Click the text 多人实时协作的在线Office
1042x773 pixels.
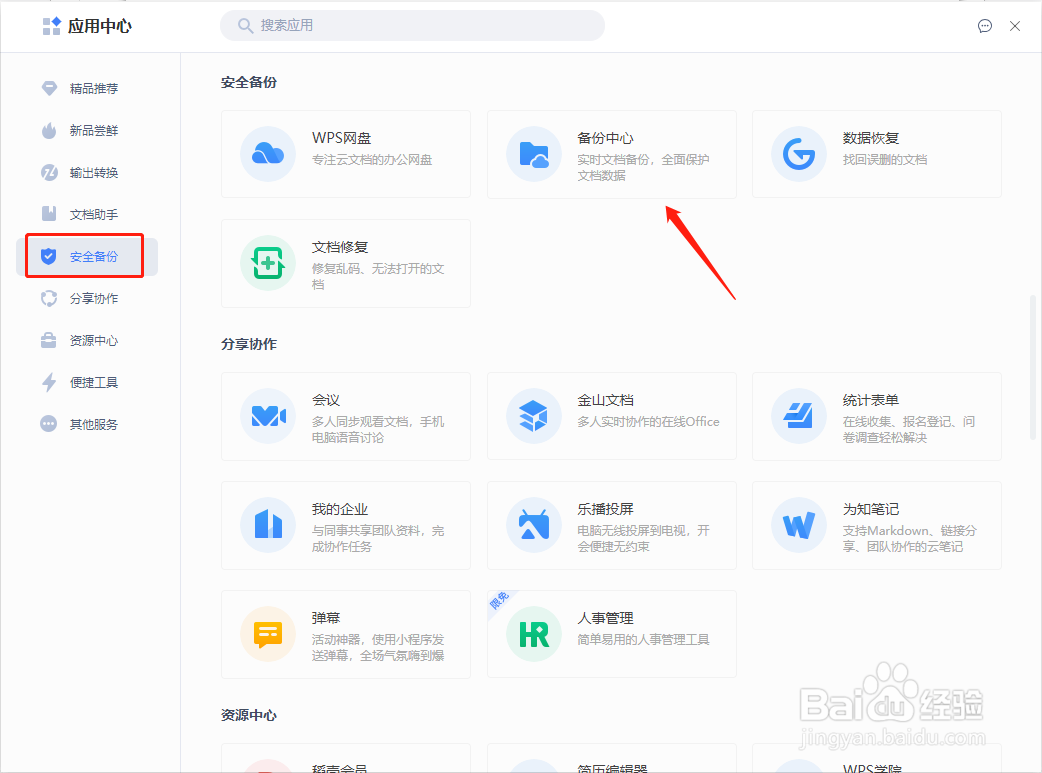649,421
